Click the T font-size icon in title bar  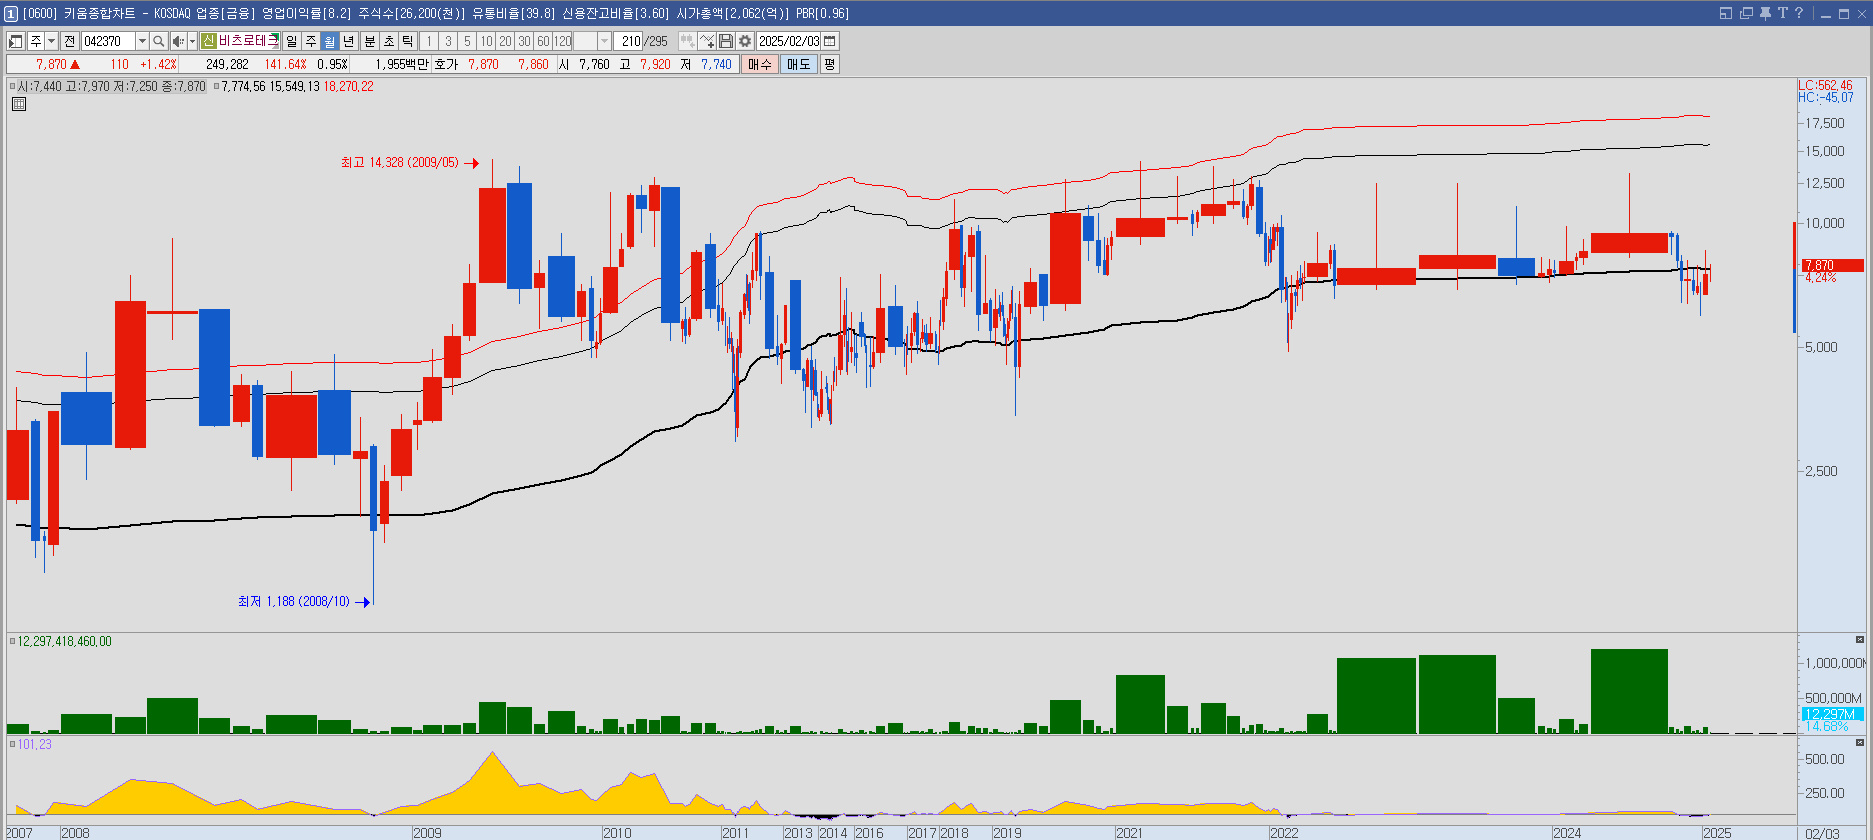[1782, 13]
